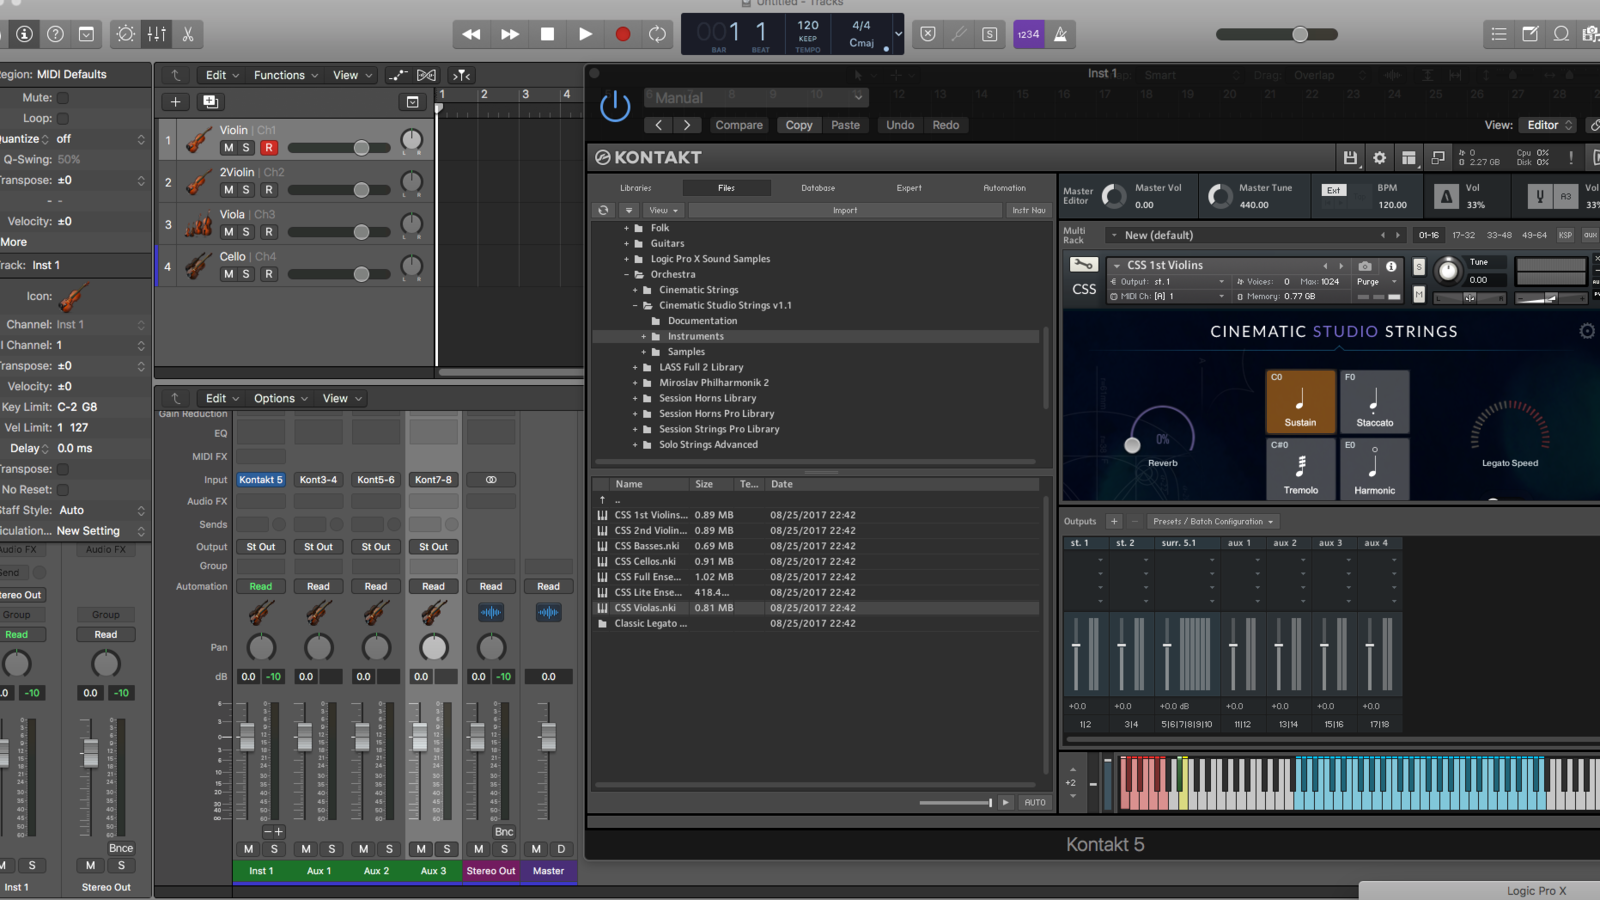This screenshot has height=900, width=1600.
Task: Select the Tremolo articulation
Action: (1300, 468)
